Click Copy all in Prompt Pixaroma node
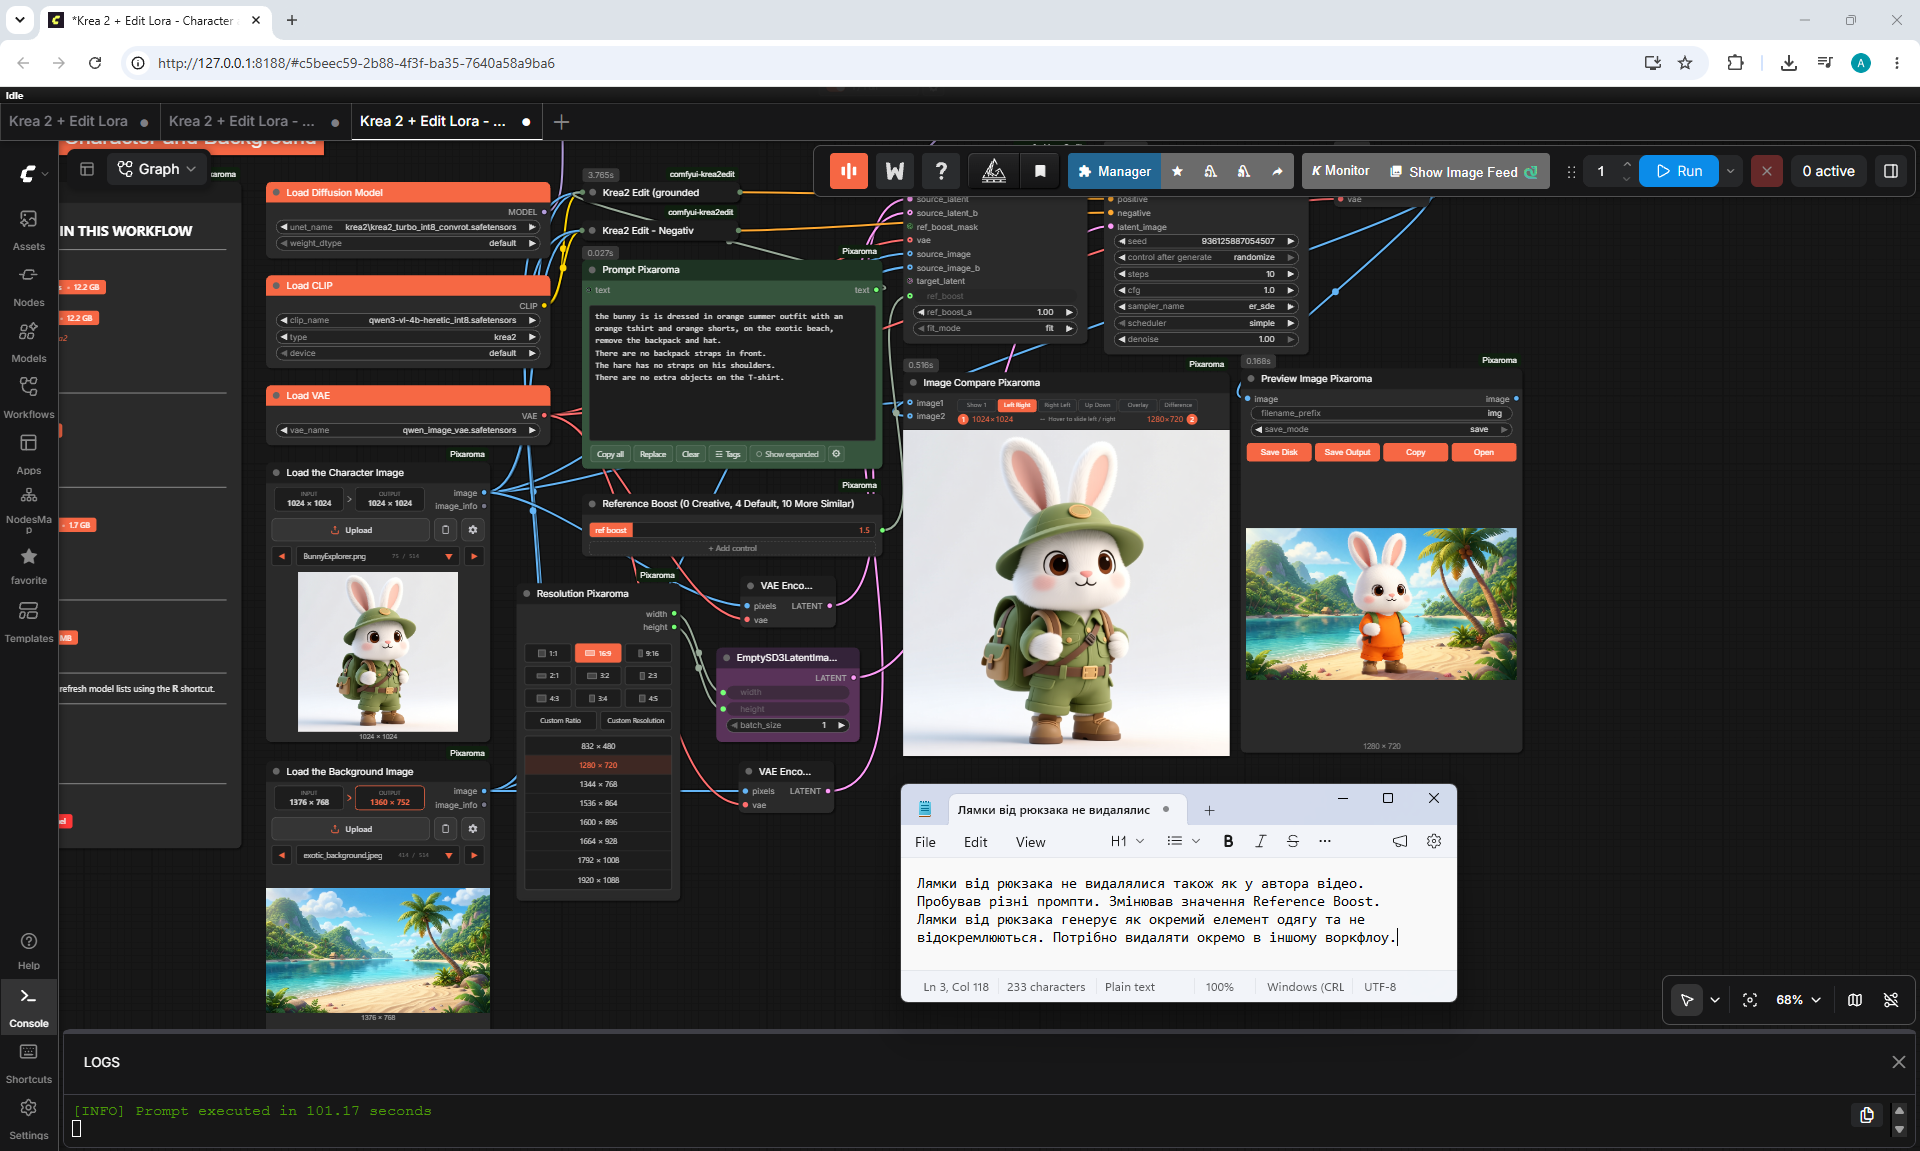The height and width of the screenshot is (1151, 1920). click(610, 454)
